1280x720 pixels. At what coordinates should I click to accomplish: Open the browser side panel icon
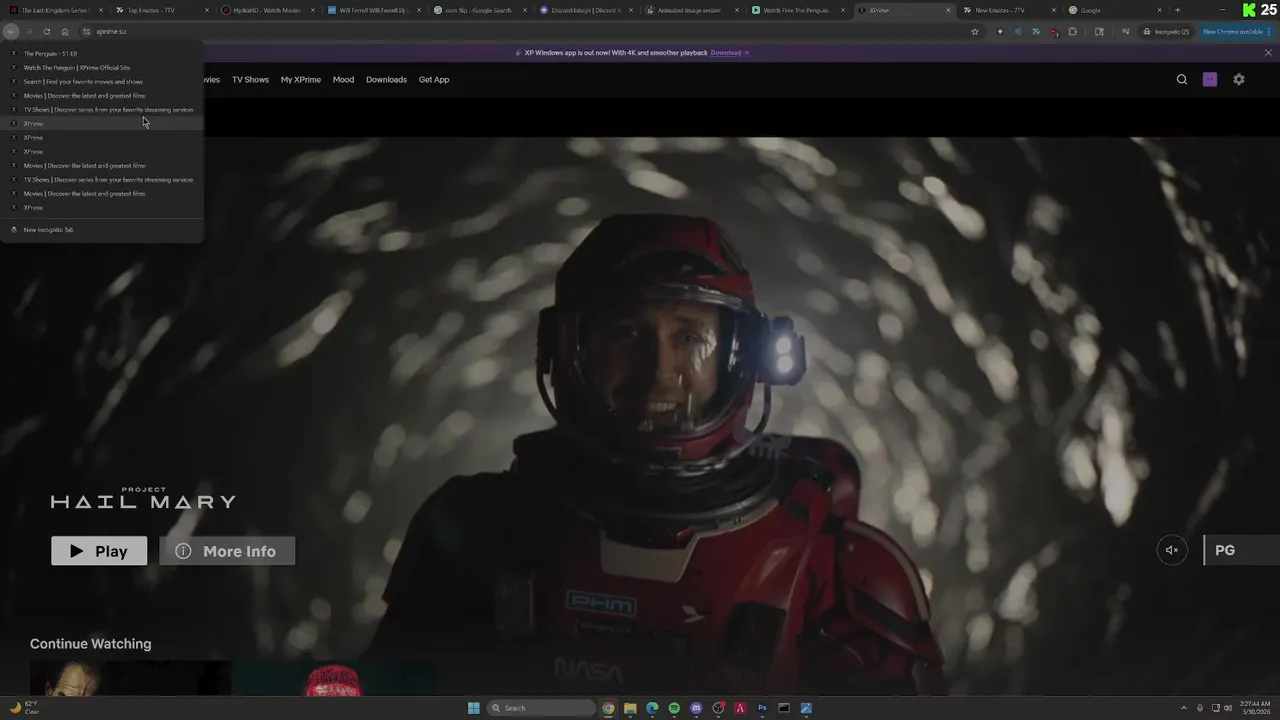point(1099,31)
